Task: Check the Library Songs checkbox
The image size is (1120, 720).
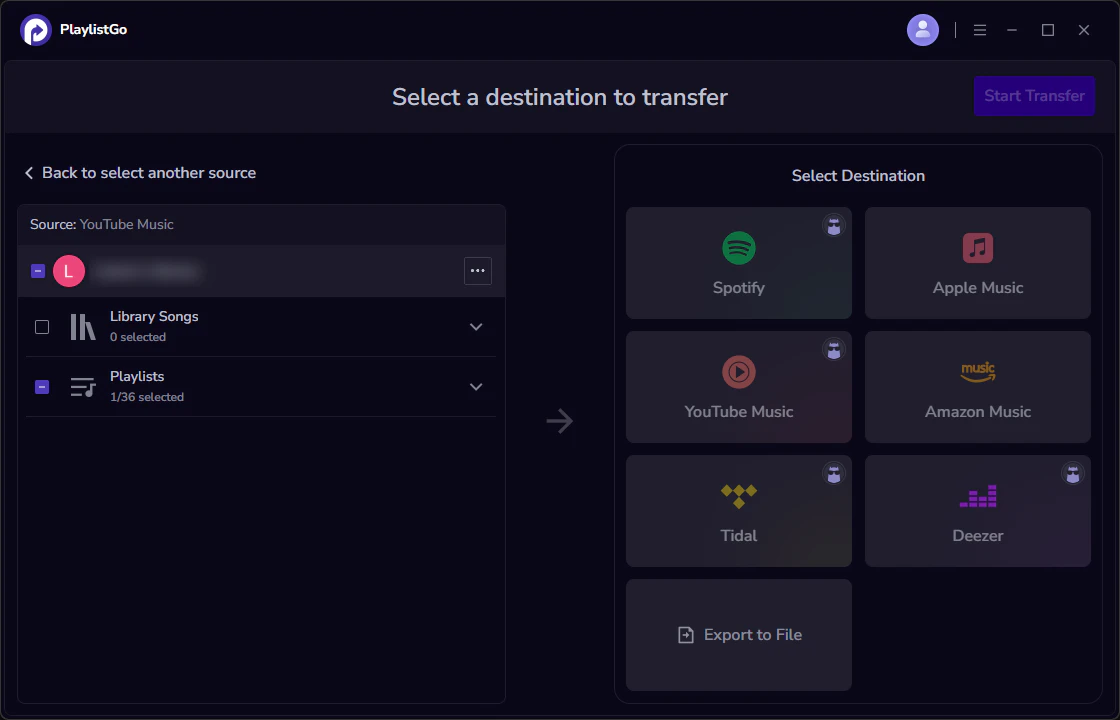Action: click(42, 326)
